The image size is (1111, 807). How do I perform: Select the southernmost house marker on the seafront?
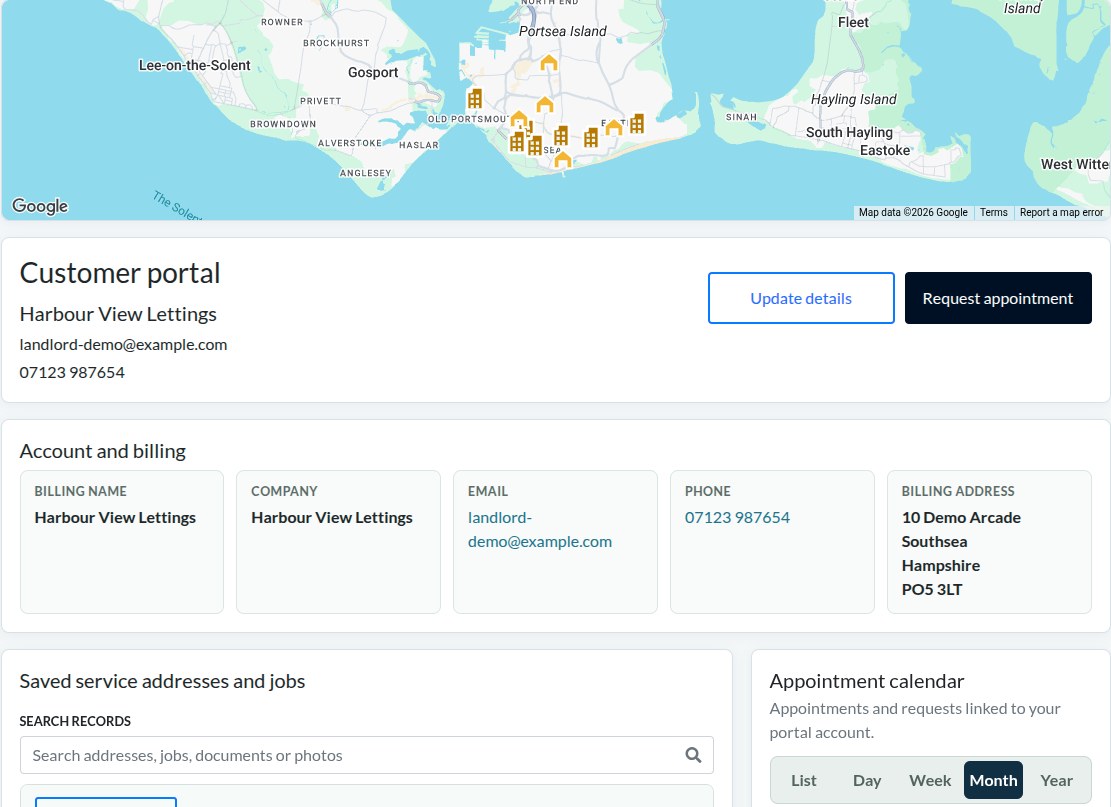tap(563, 159)
